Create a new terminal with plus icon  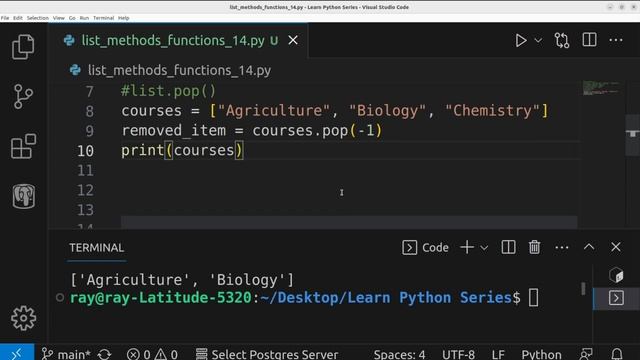point(467,247)
